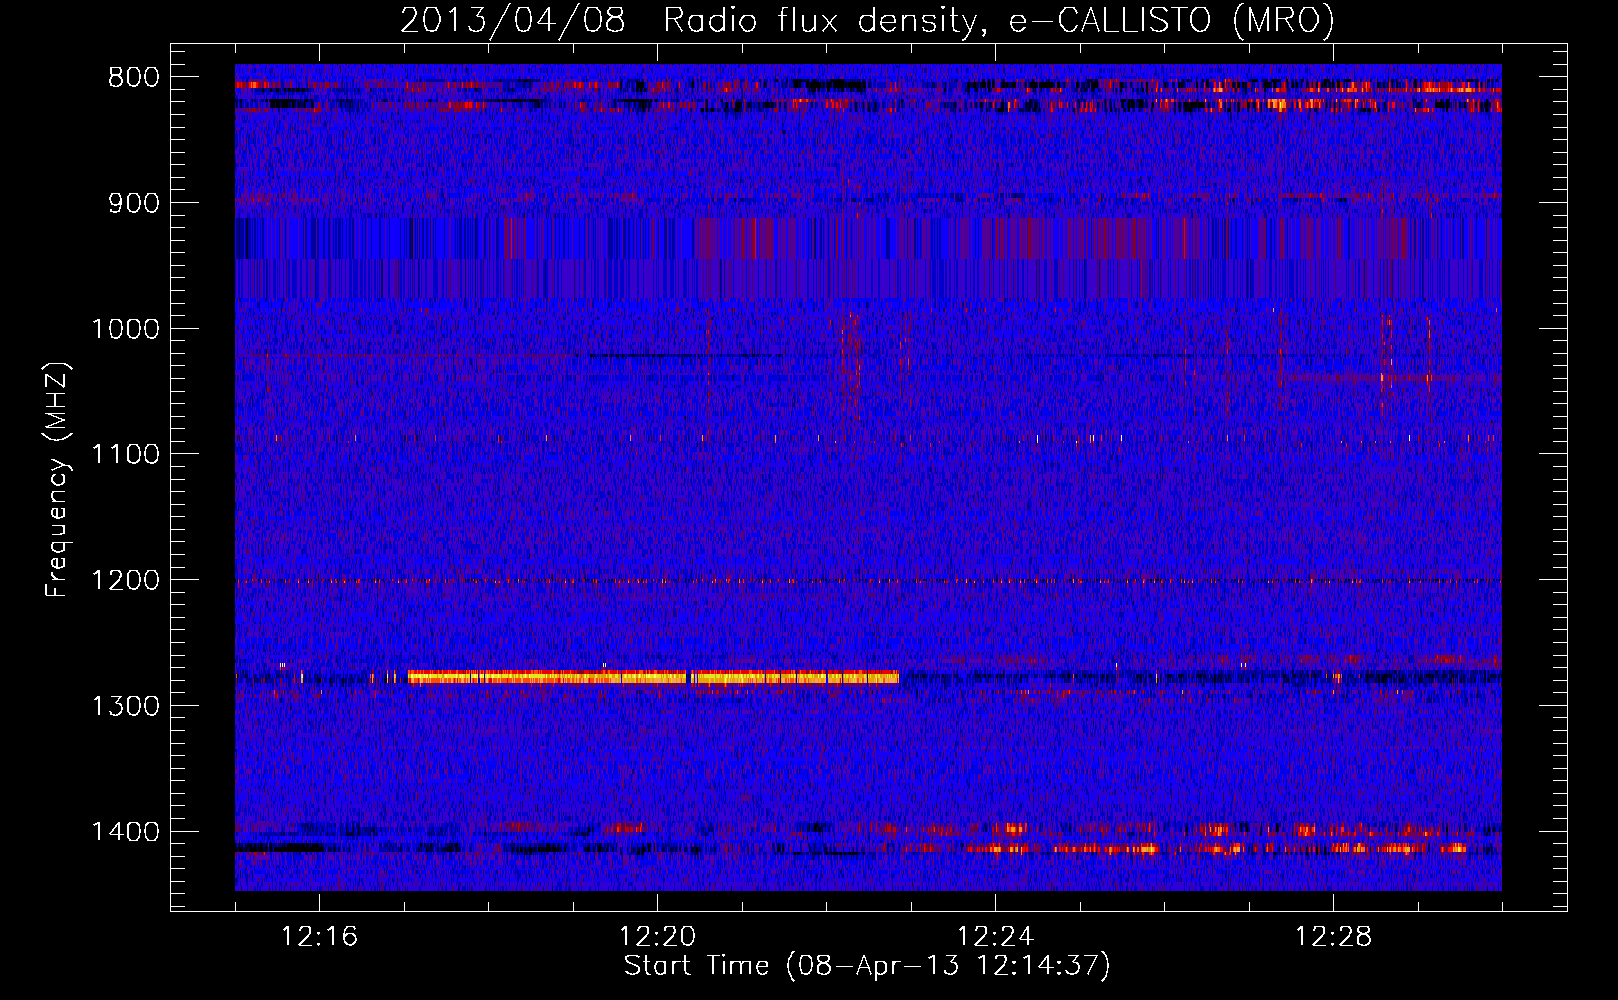Click the 1000 frequency tick label

126,329
